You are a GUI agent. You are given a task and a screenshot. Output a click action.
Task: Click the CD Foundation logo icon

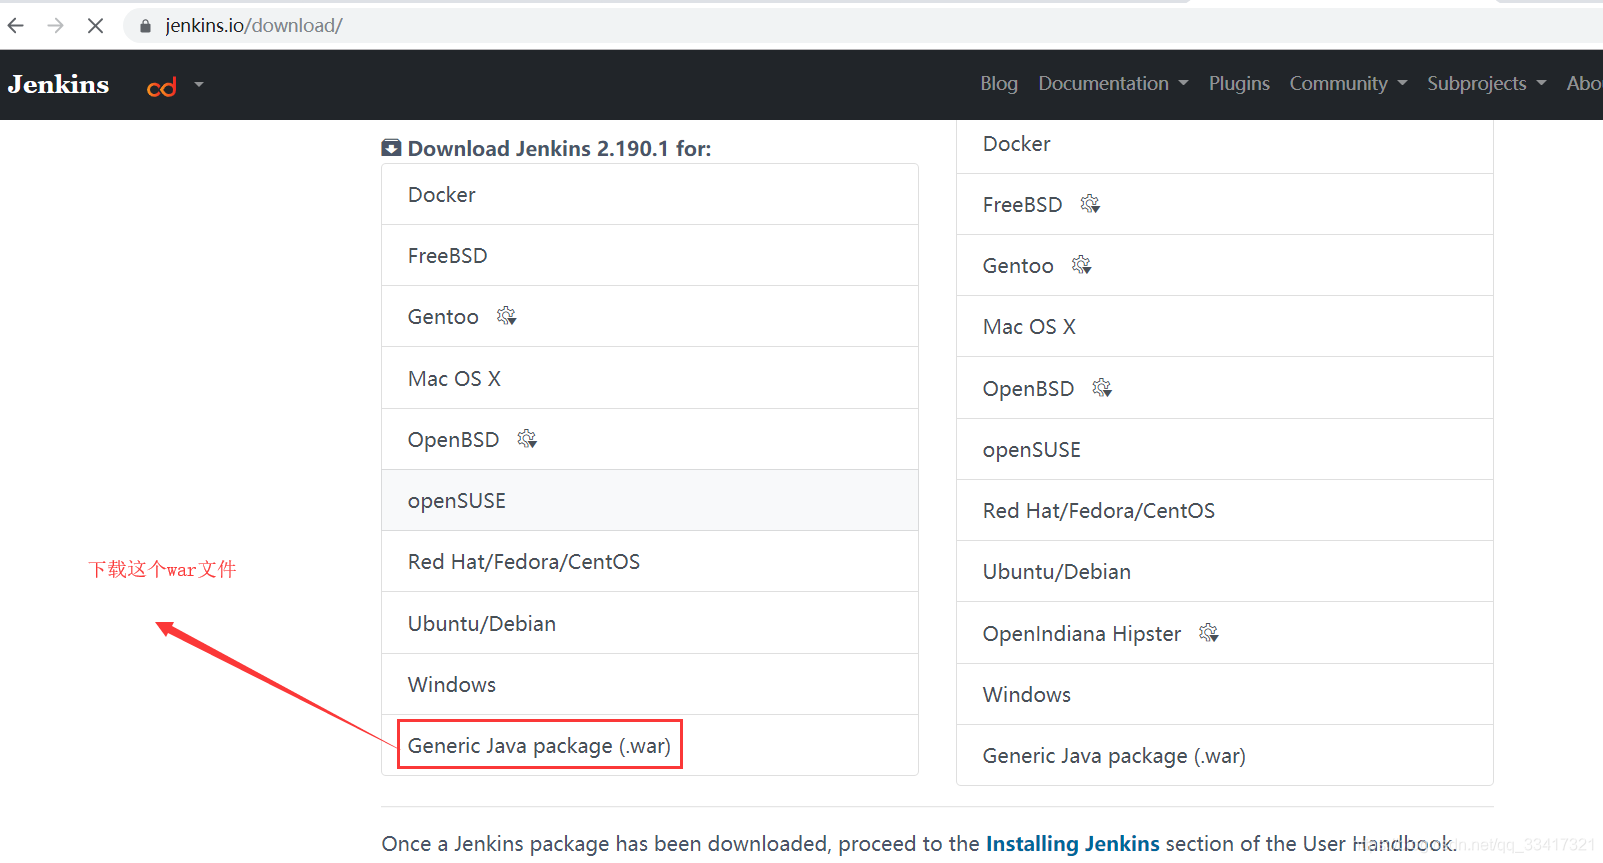[161, 87]
